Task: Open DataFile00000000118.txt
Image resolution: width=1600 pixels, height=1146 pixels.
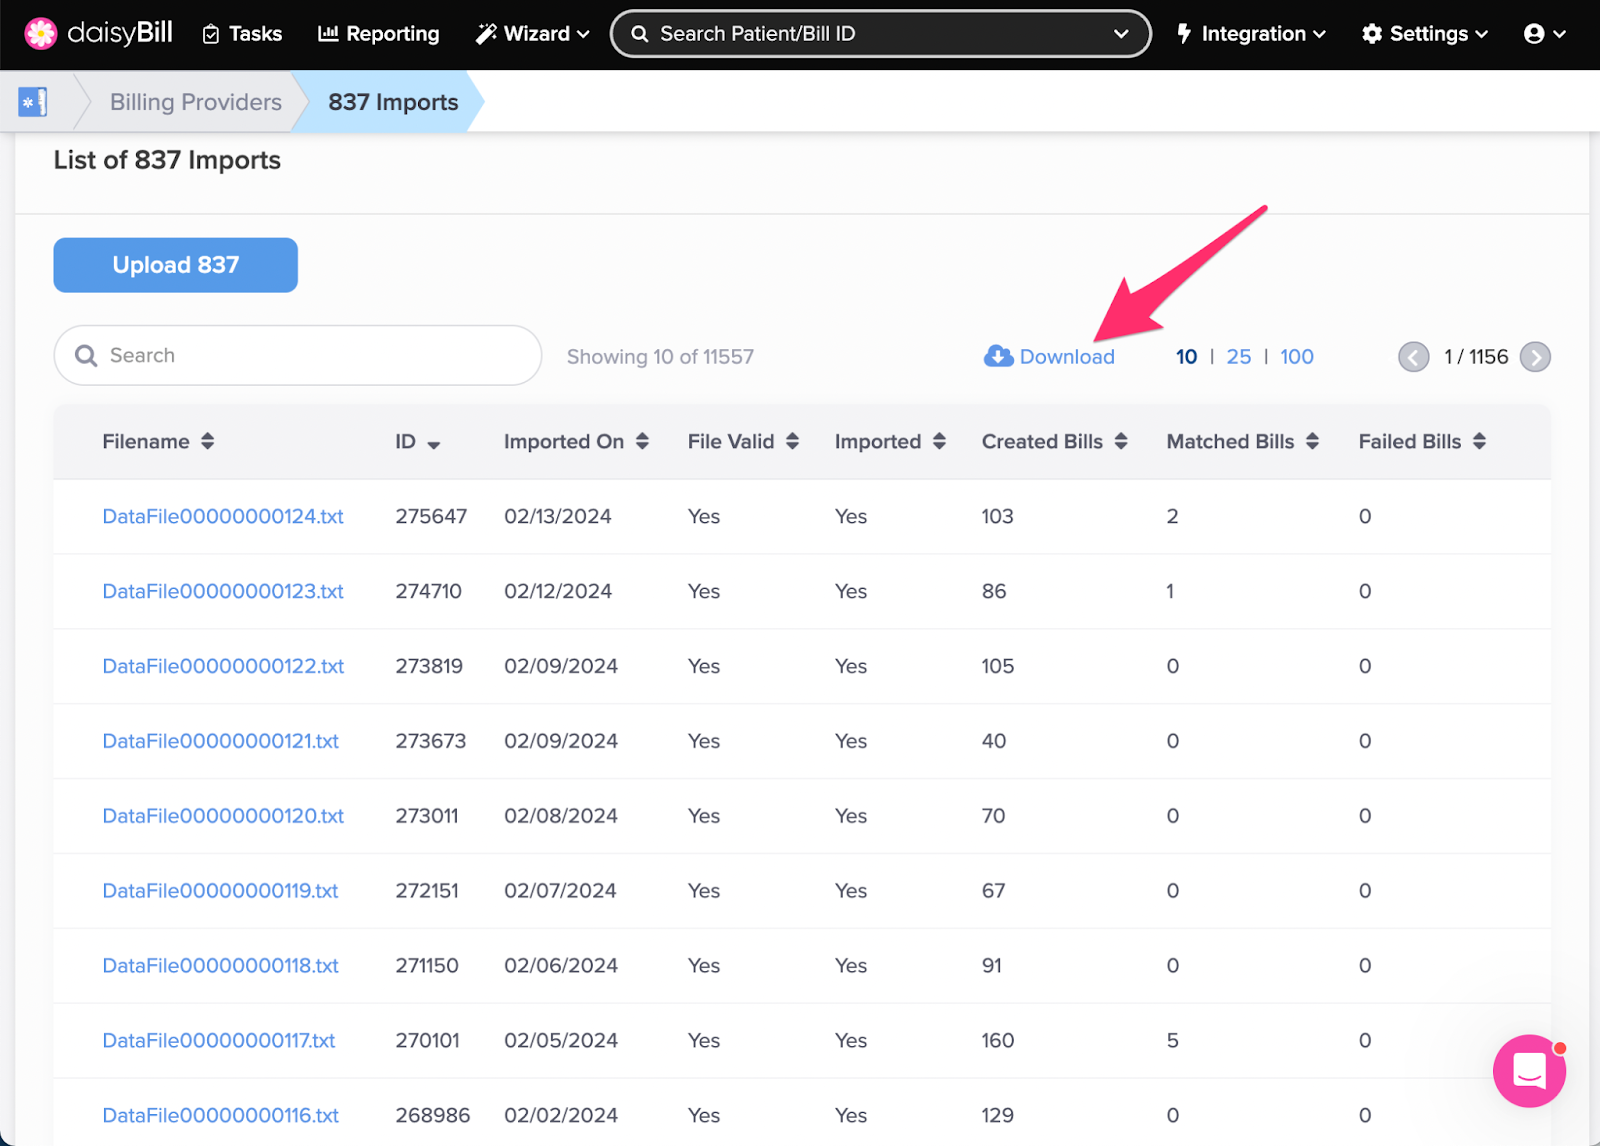Action: click(x=221, y=966)
